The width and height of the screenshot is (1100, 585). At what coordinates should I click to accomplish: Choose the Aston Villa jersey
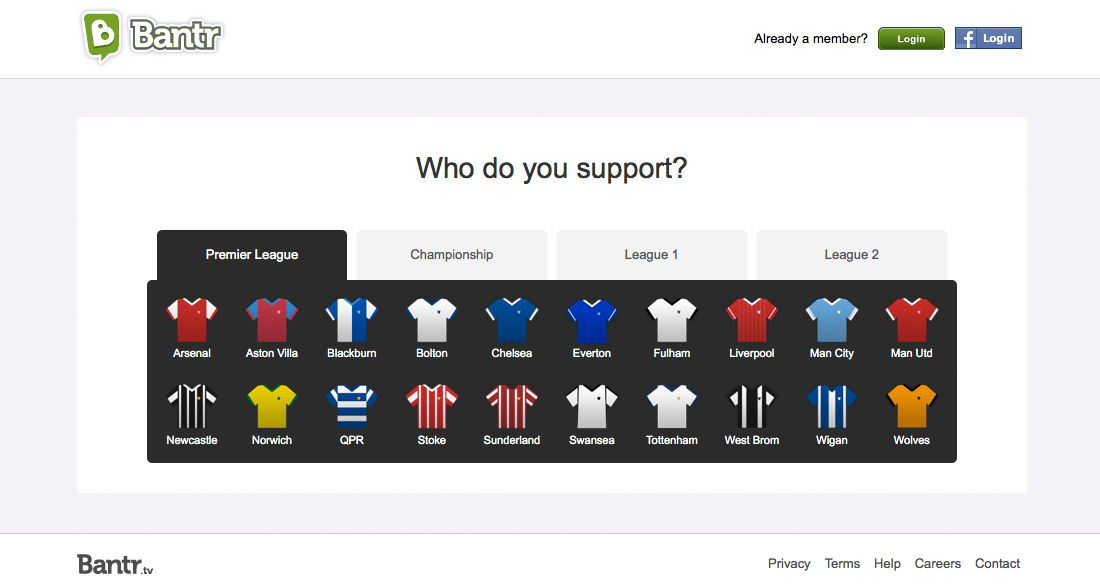point(271,320)
